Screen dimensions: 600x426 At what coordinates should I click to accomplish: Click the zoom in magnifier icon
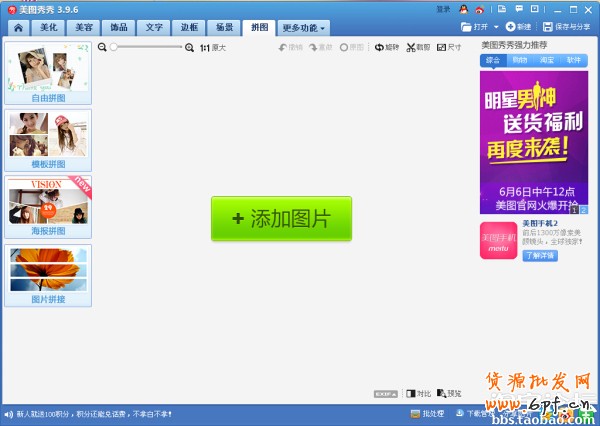[x=190, y=47]
